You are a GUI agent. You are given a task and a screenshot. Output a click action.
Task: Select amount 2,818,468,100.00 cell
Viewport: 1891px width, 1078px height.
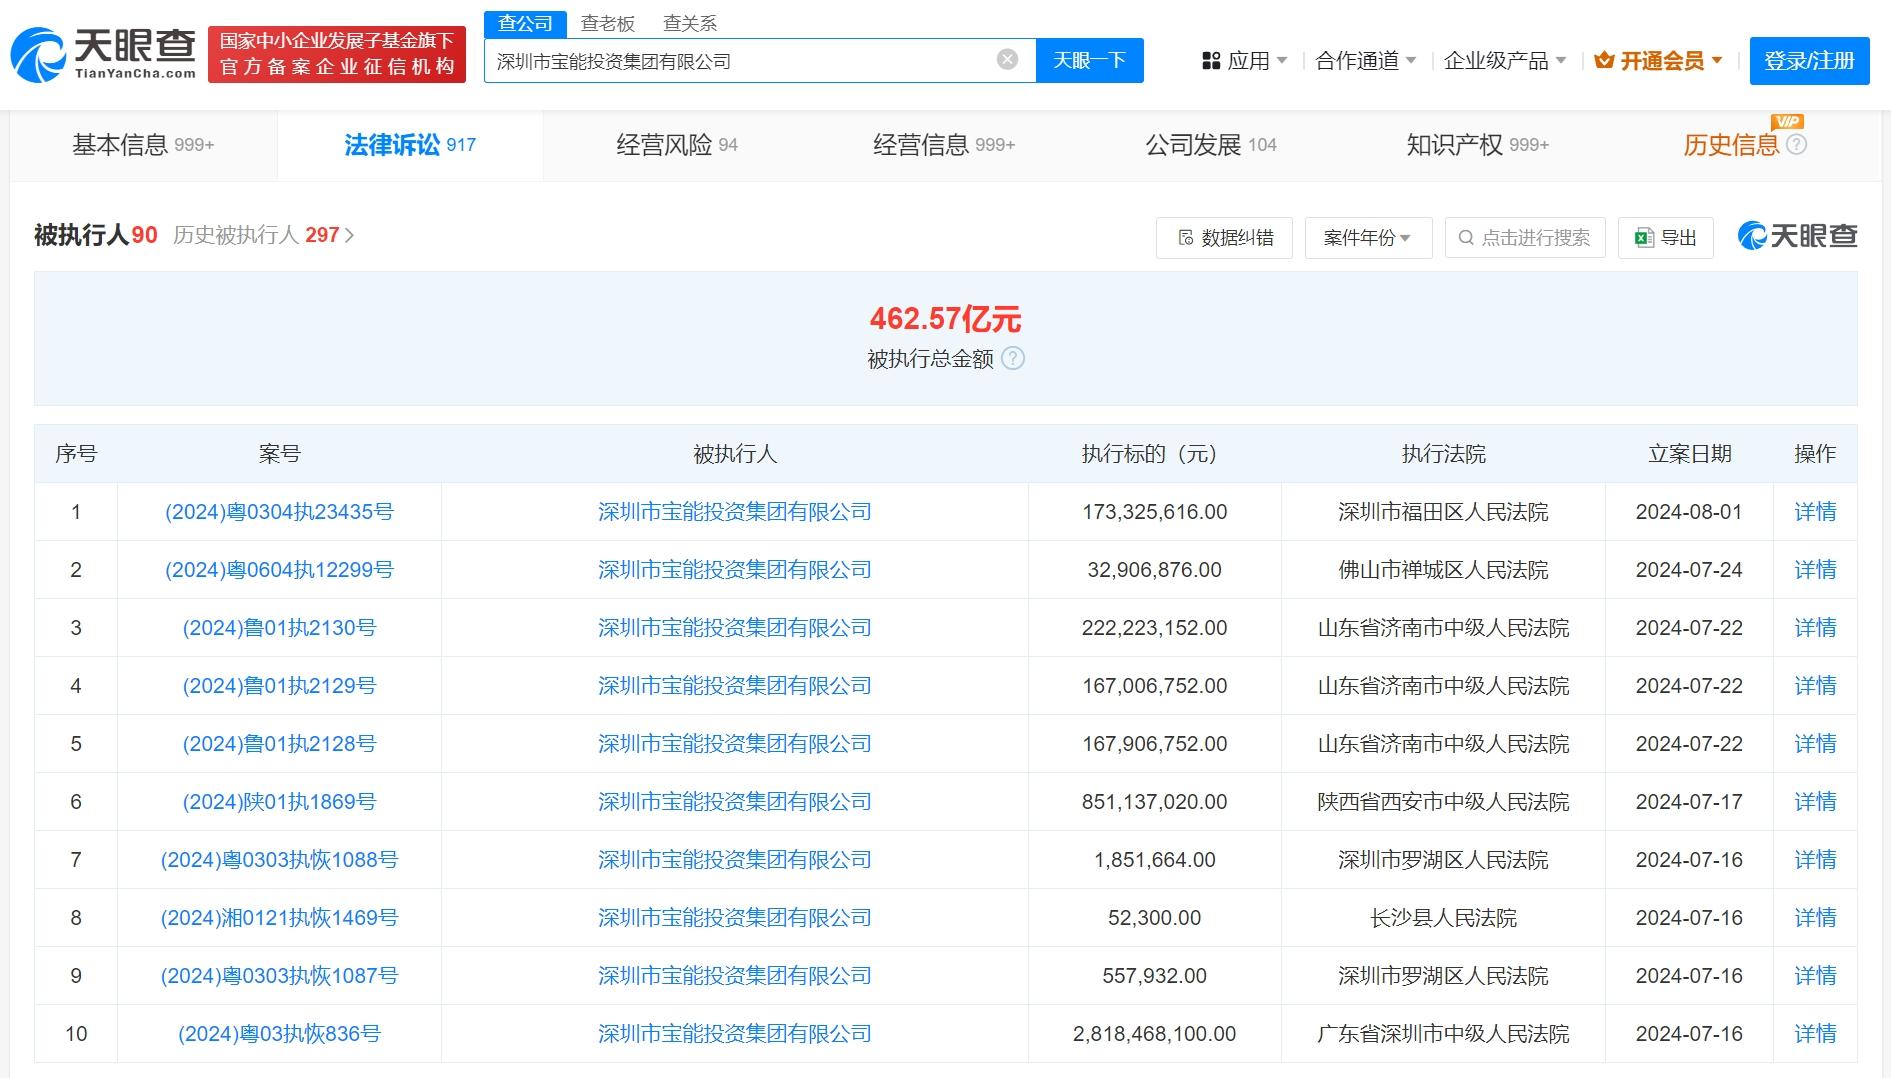1155,1034
